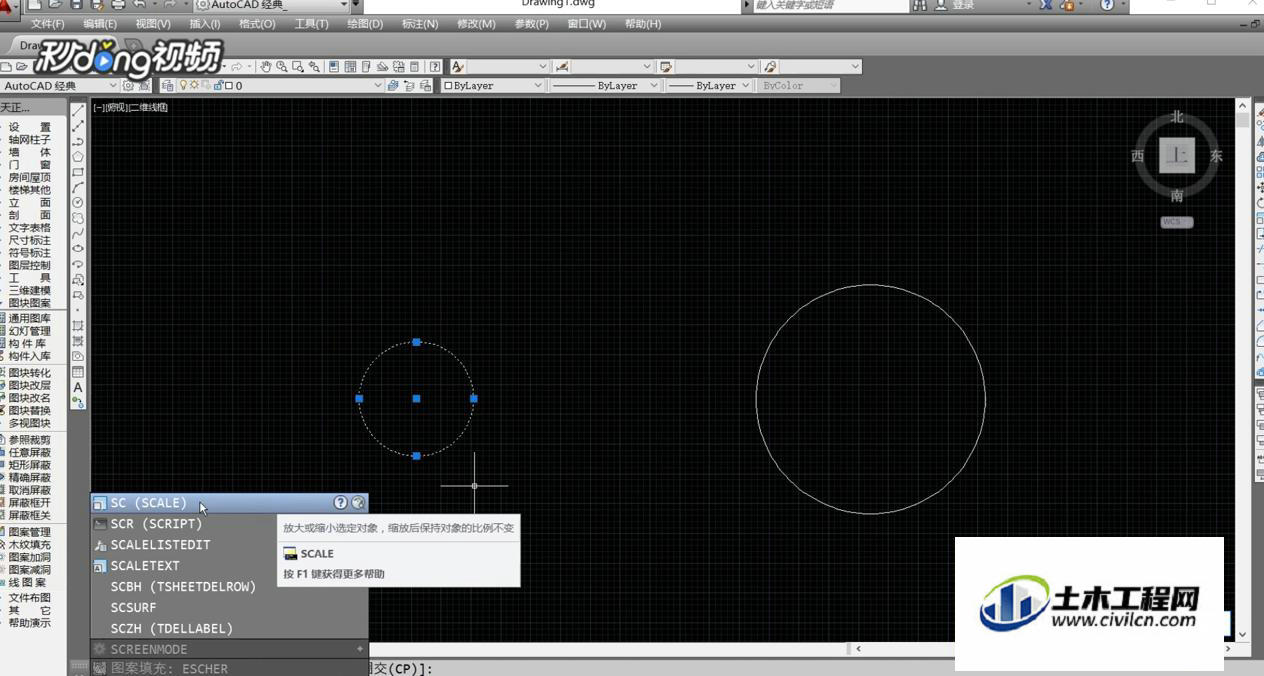Open the 绘图(D) menu
Viewport: 1264px width, 676px height.
[x=365, y=24]
